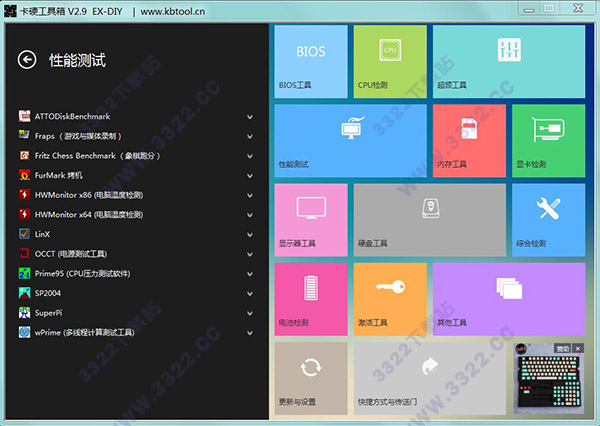The width and height of the screenshot is (600, 426).
Task: Select the Prime95 (CPU压力测试软件) text
Action: coord(82,274)
